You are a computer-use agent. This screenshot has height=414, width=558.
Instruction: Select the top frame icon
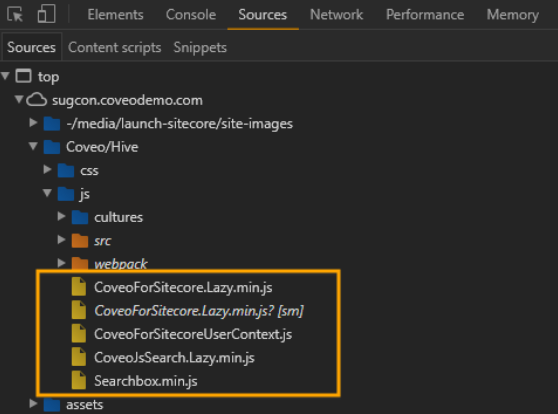(23, 76)
